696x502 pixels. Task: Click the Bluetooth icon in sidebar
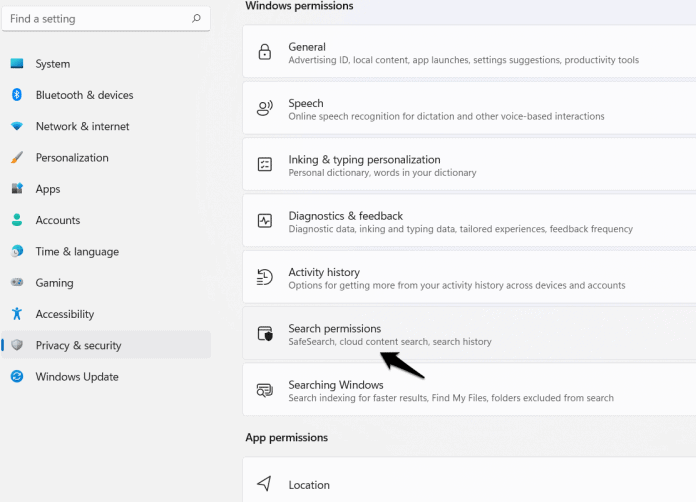point(17,95)
